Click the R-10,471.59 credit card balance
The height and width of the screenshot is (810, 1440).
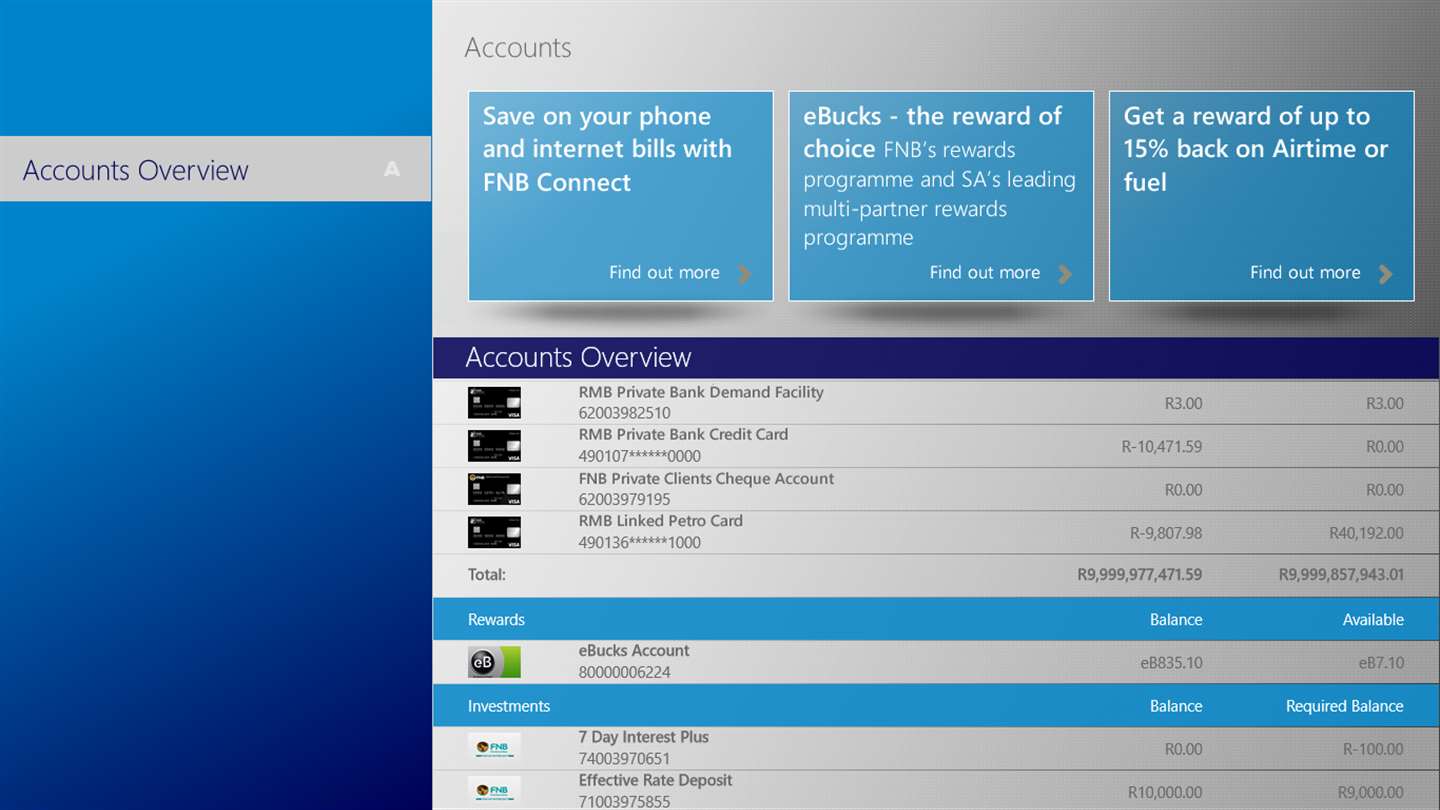1162,447
